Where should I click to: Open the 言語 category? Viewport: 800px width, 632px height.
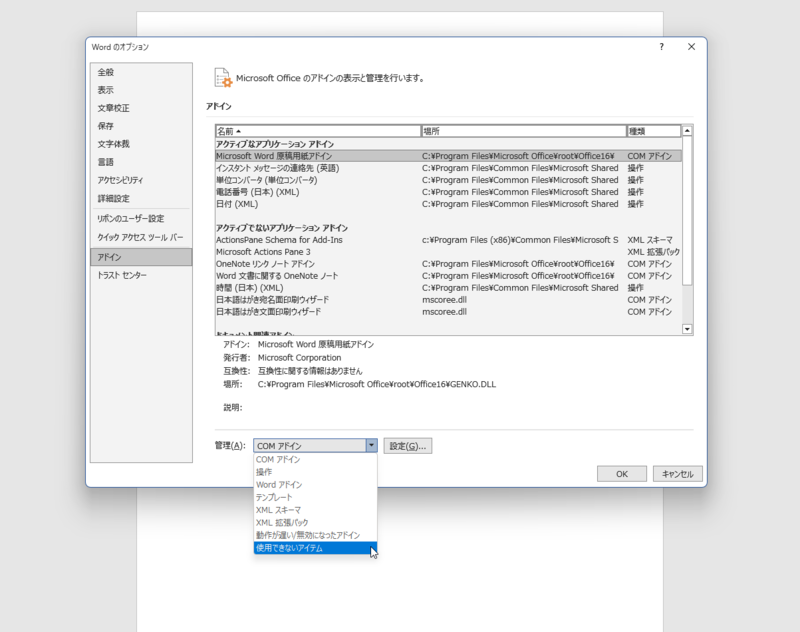(x=141, y=162)
